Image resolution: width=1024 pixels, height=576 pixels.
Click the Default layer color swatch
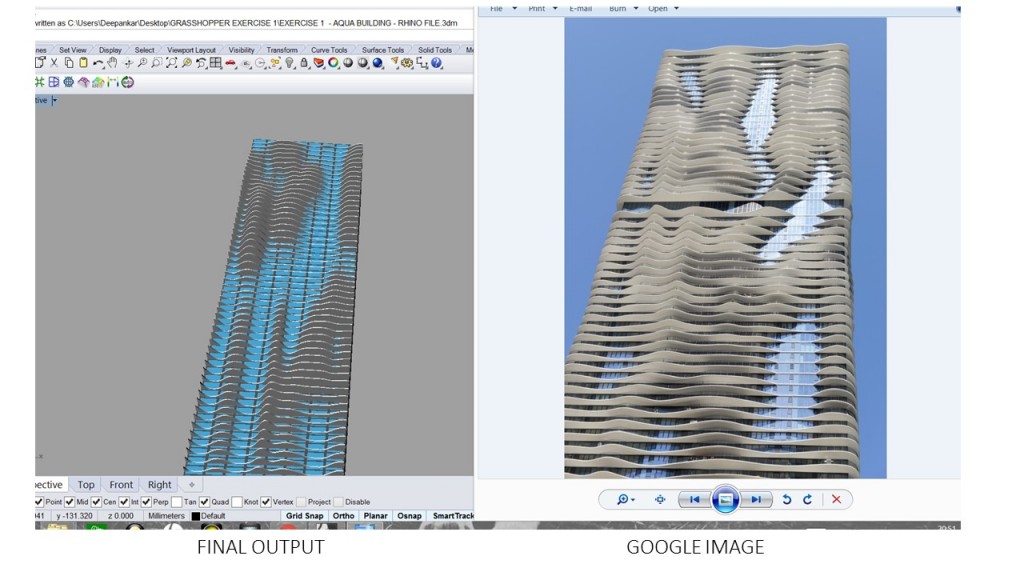(195, 514)
